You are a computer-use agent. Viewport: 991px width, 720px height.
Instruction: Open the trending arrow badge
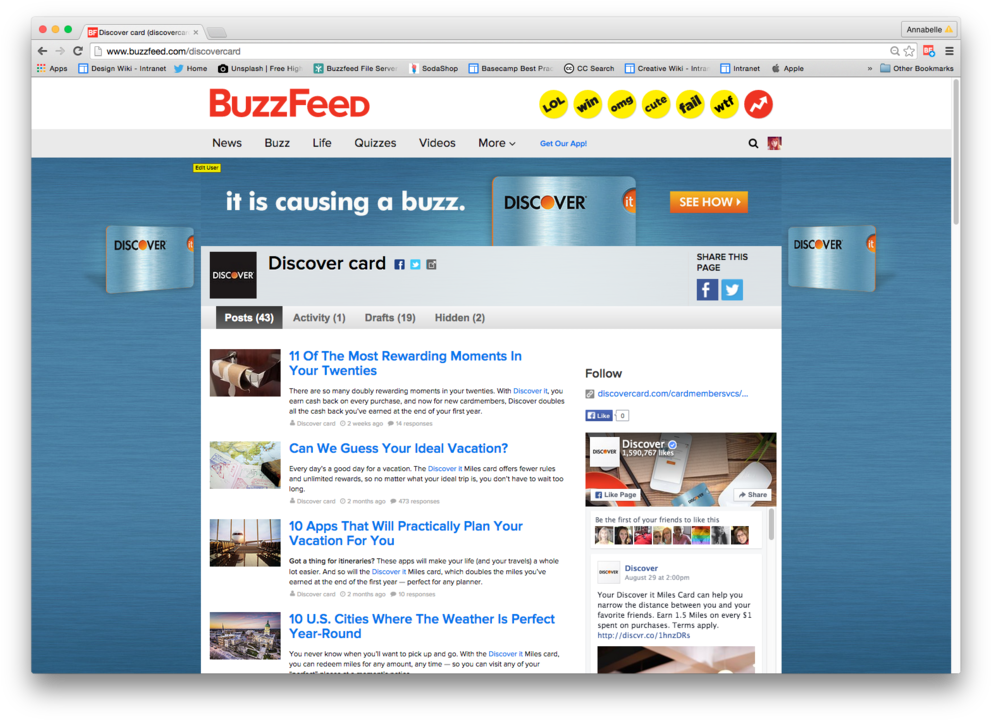758,104
